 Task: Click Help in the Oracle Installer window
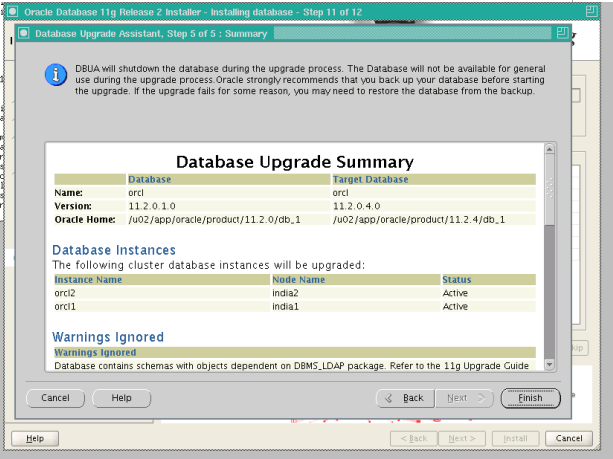(x=35, y=439)
